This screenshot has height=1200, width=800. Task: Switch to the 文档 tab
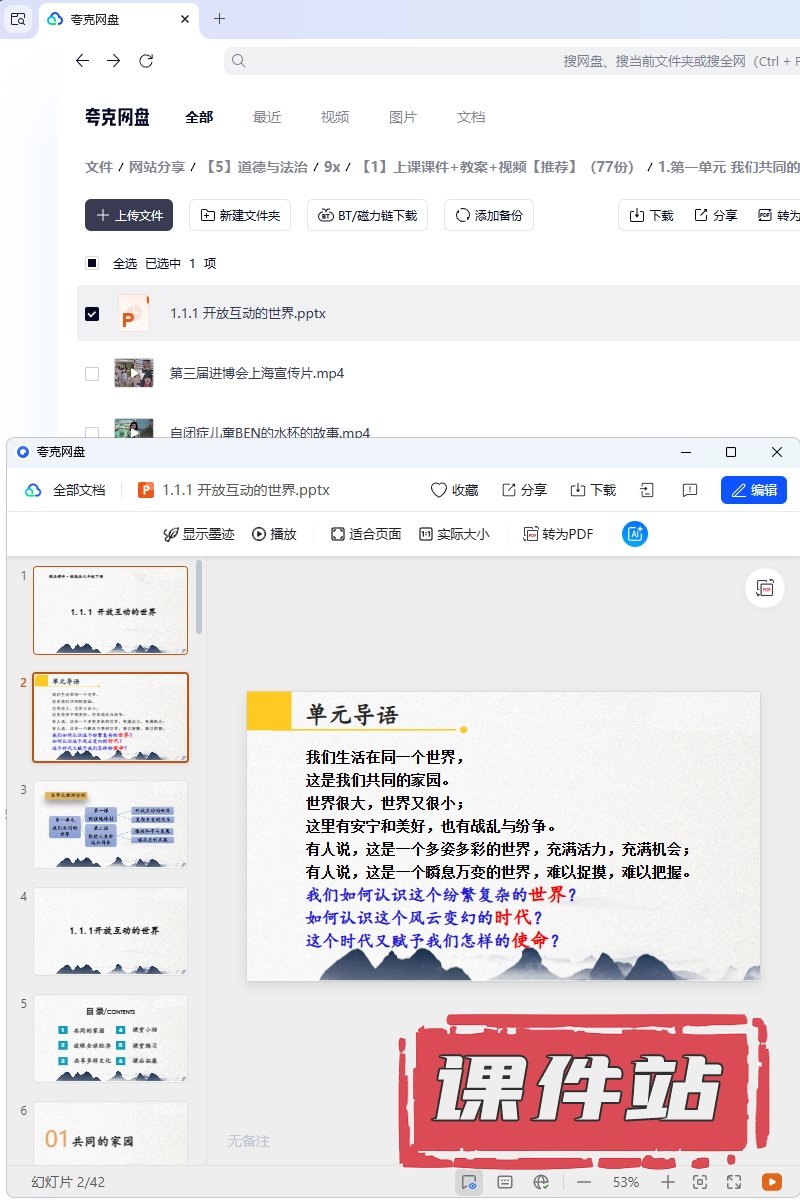(471, 117)
